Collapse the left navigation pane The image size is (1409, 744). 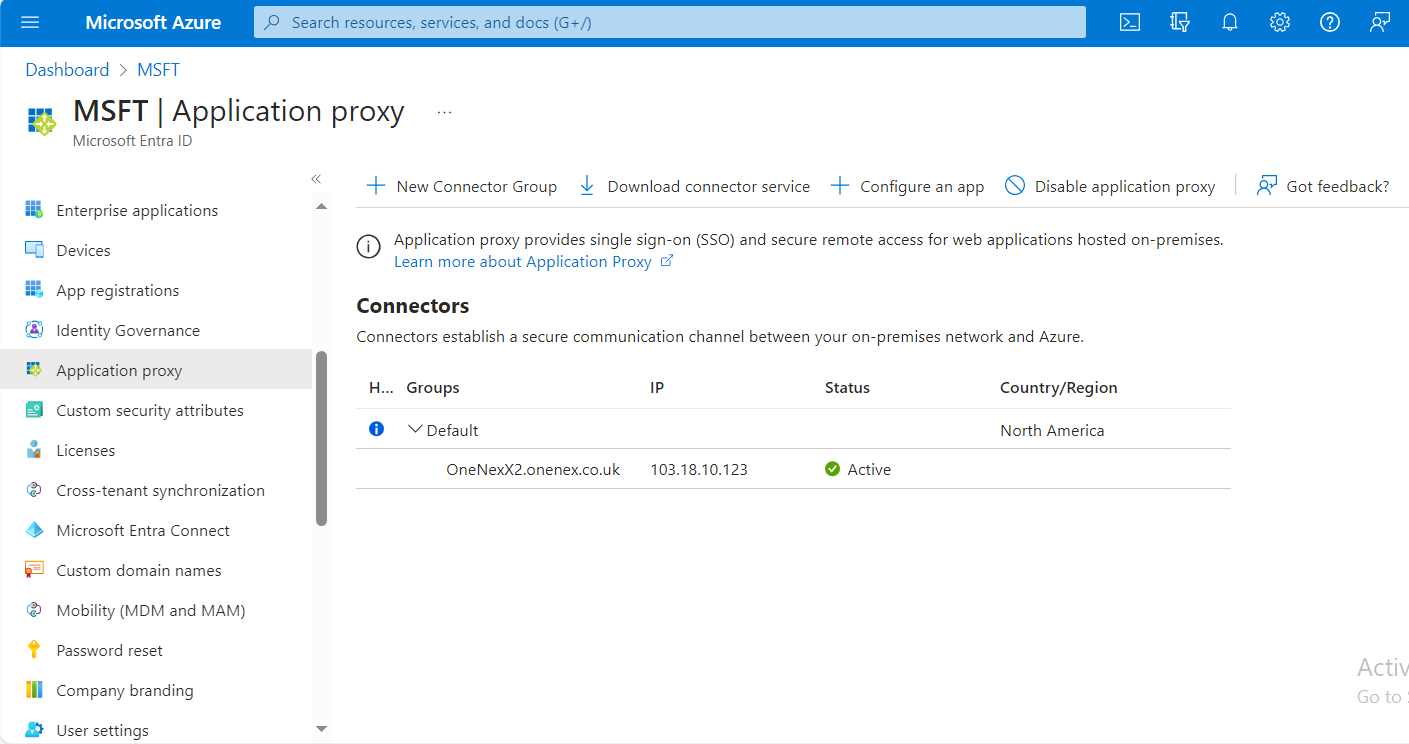coord(316,178)
